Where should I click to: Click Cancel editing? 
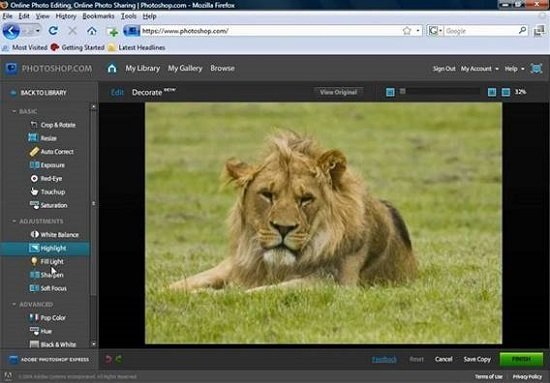coord(443,359)
